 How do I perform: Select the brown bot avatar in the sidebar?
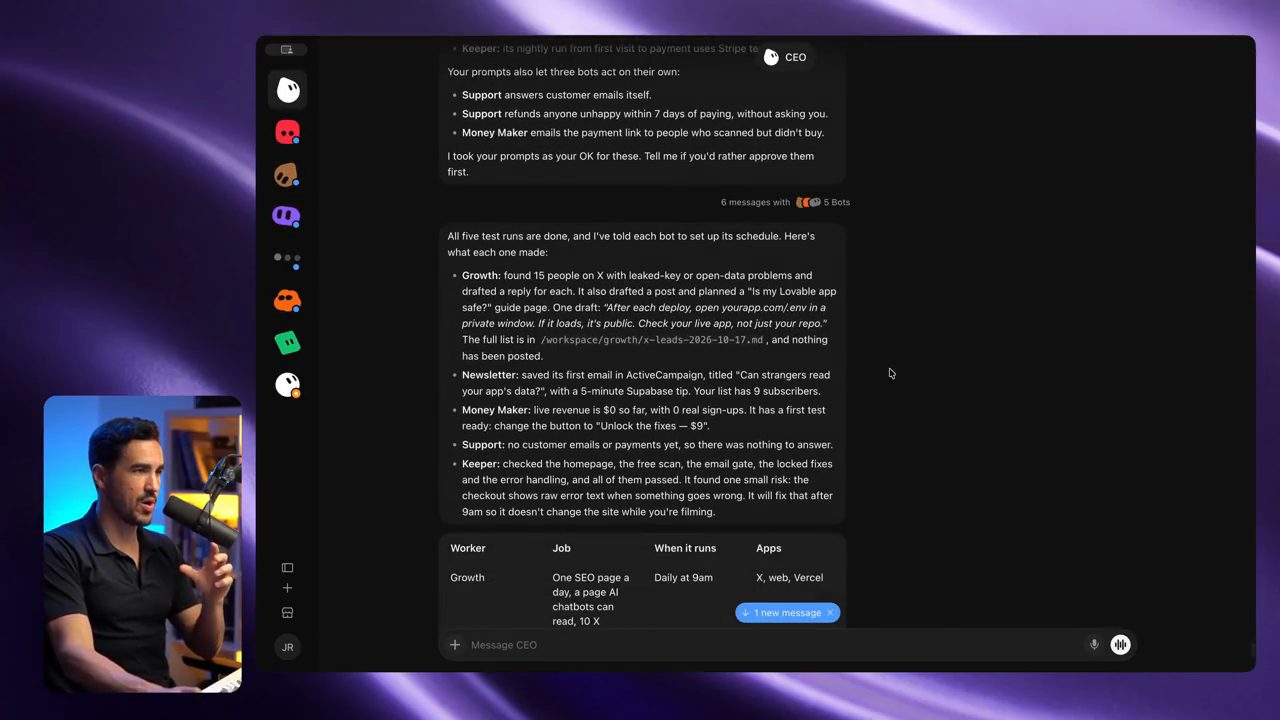[x=287, y=175]
